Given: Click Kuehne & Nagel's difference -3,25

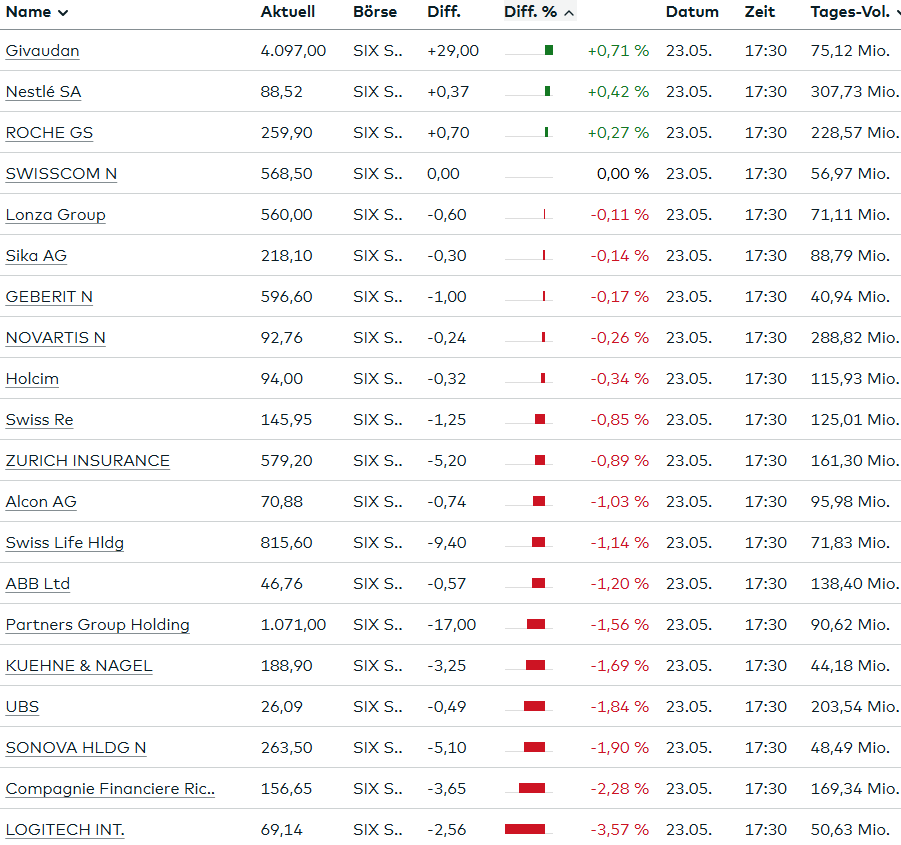Looking at the screenshot, I should coord(447,666).
